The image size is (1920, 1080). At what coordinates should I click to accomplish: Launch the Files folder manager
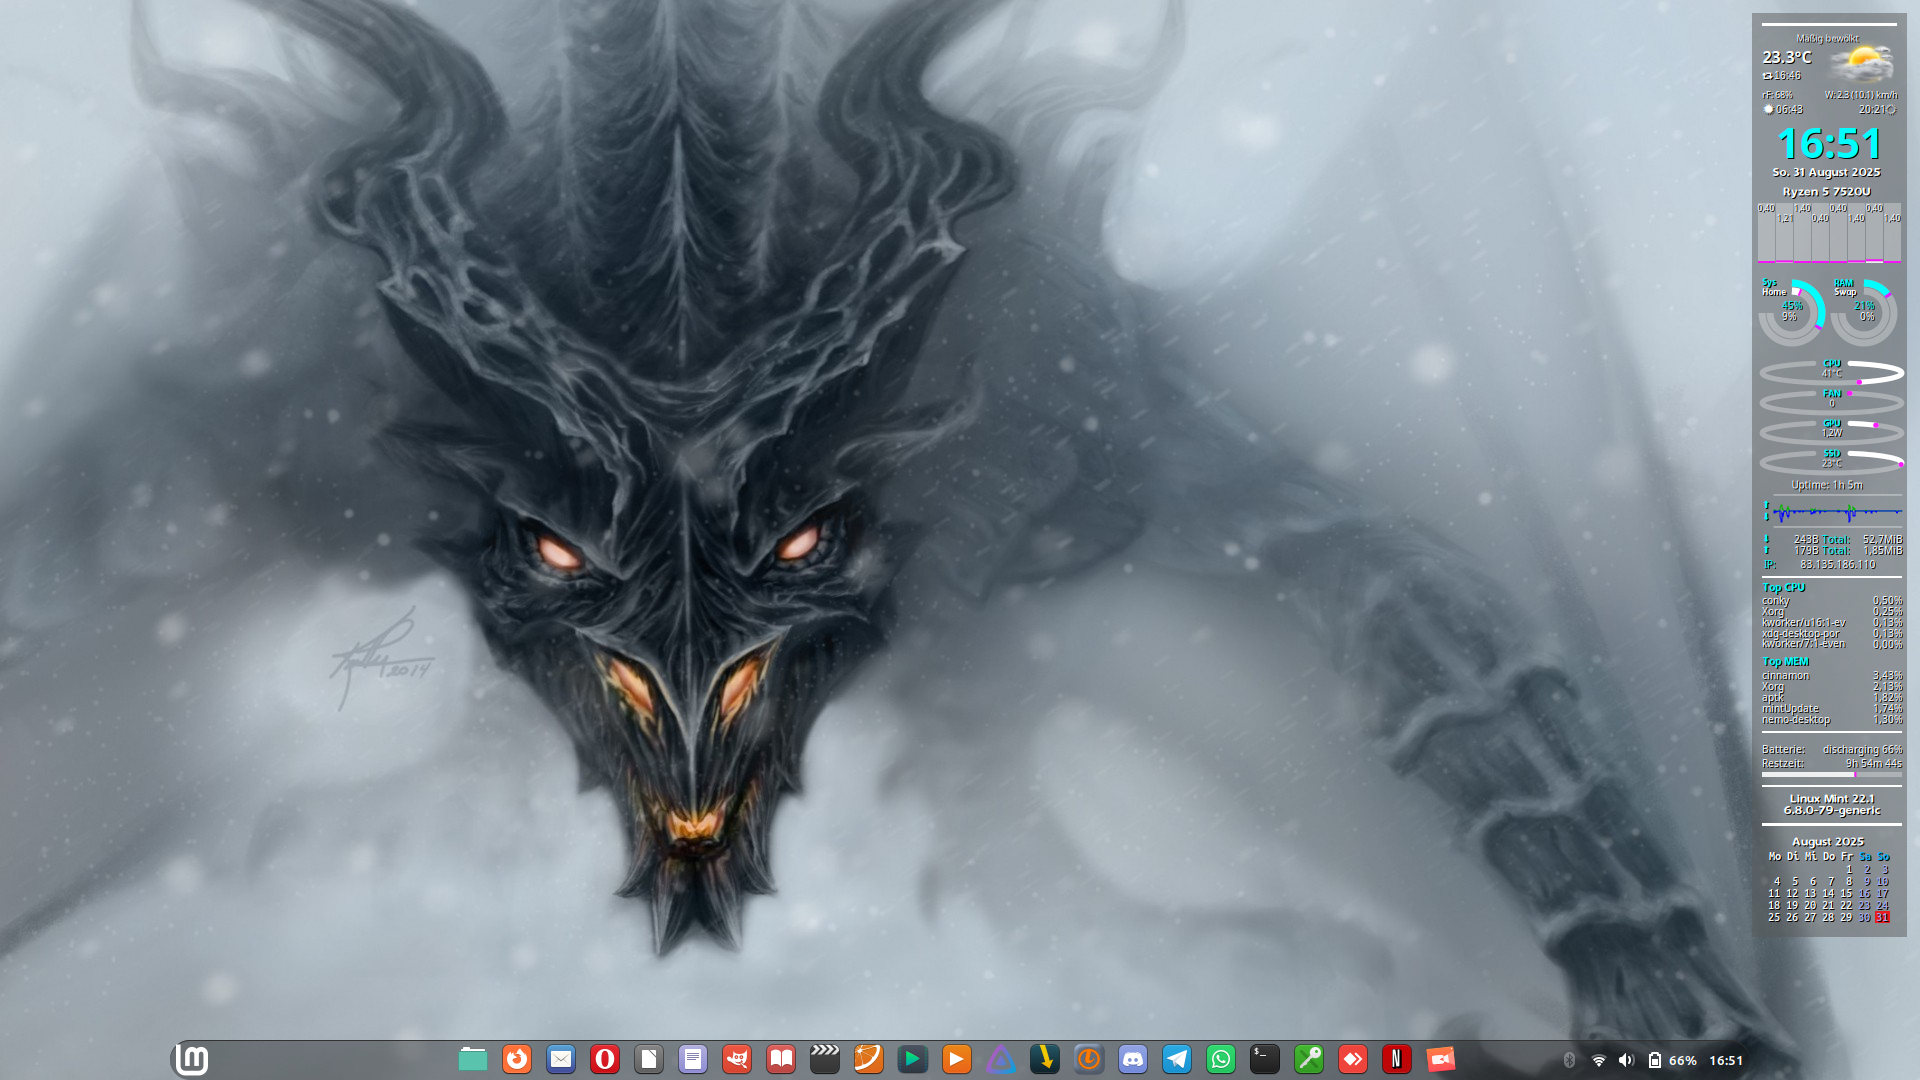point(473,1059)
